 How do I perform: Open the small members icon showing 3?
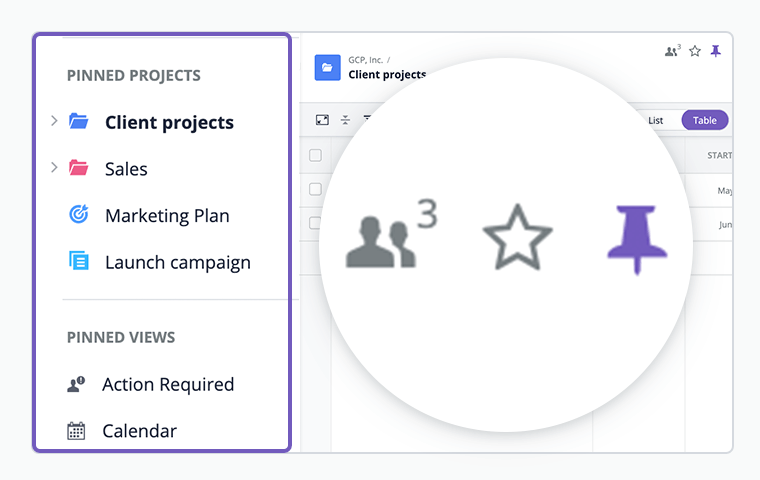[672, 51]
